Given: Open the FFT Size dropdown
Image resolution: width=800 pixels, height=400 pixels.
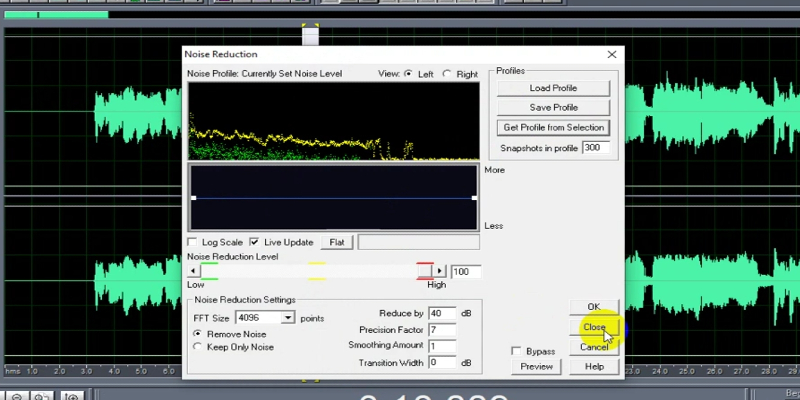Looking at the screenshot, I should tap(288, 318).
